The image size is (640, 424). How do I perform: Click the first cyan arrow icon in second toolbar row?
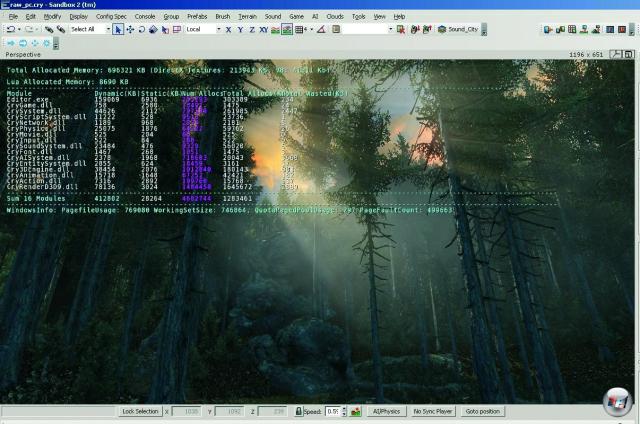tap(11, 43)
